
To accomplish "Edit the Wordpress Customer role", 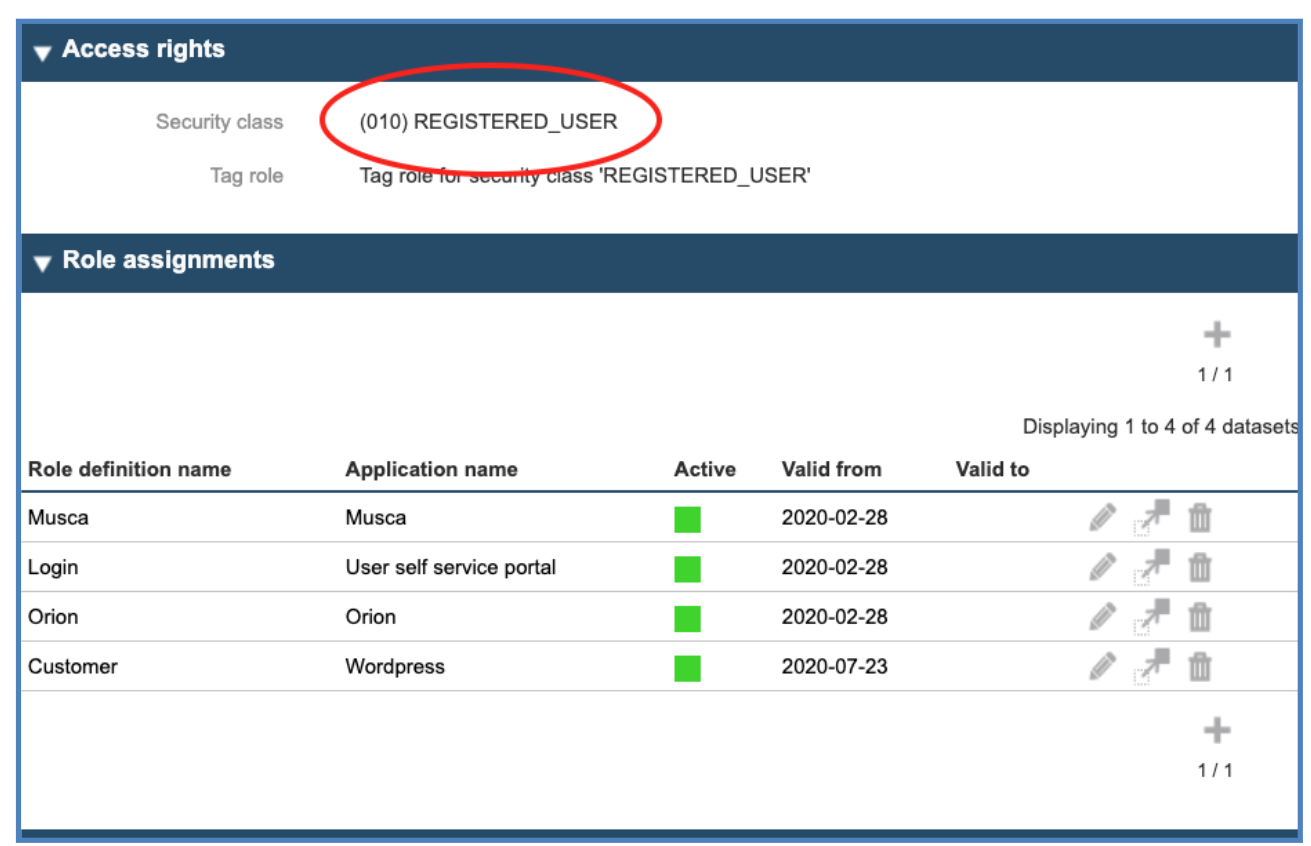I will [x=1100, y=666].
